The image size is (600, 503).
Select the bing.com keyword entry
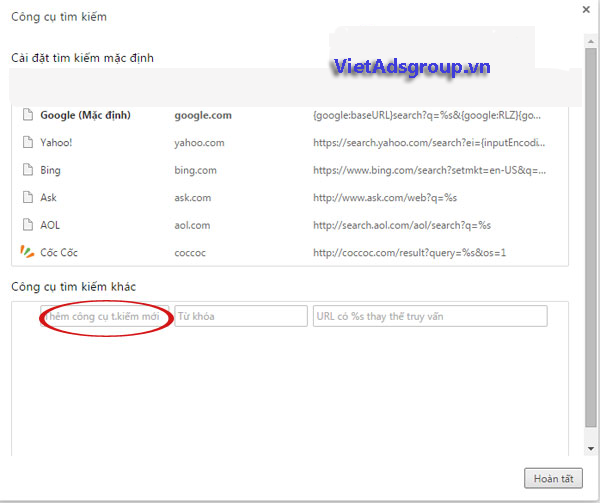click(195, 170)
